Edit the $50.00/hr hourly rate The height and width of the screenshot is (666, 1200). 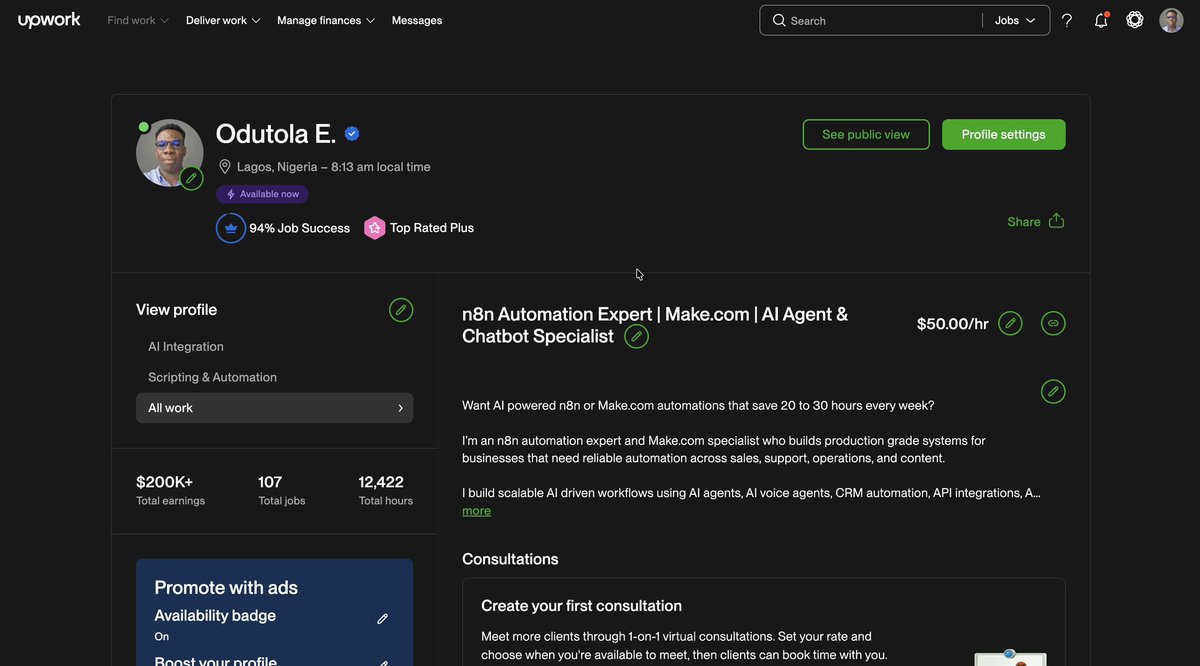click(x=1010, y=323)
